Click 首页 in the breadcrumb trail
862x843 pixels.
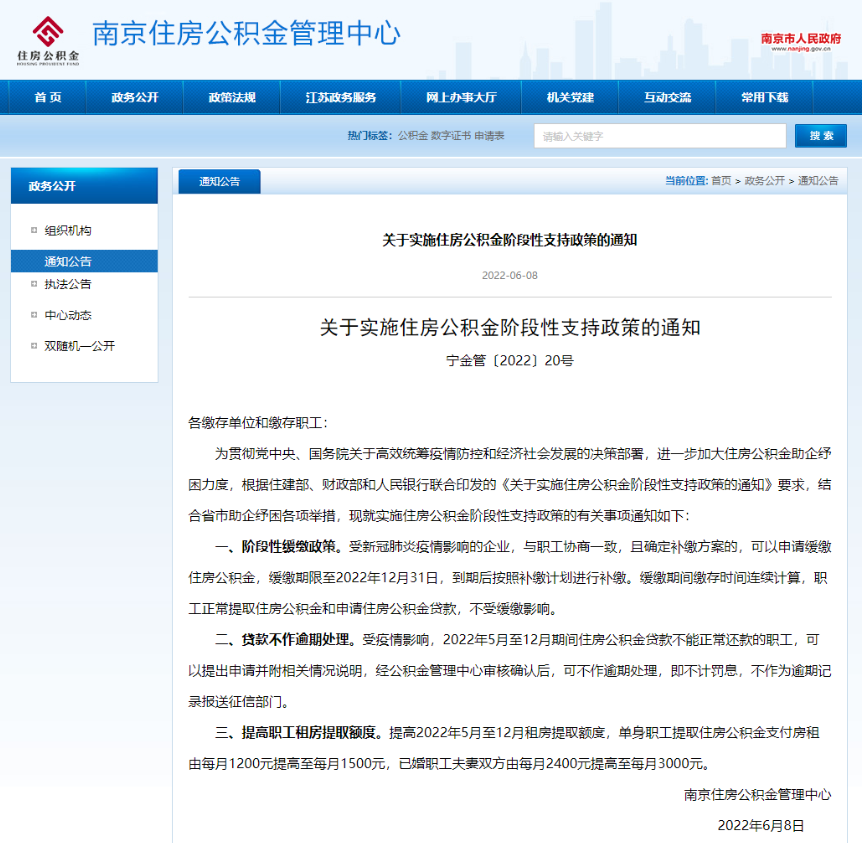coord(720,181)
